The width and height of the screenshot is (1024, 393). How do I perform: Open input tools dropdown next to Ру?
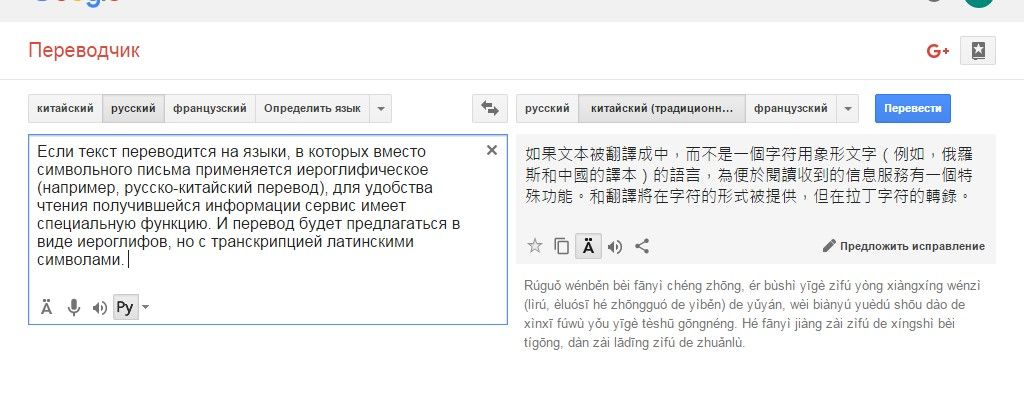(146, 307)
